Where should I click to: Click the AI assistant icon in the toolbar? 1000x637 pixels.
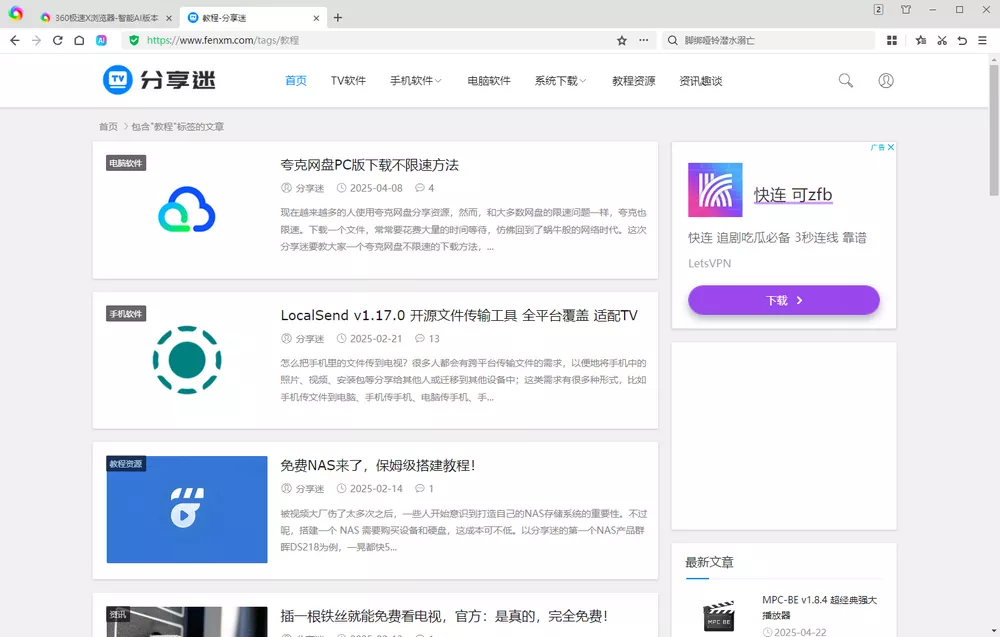[x=101, y=41]
